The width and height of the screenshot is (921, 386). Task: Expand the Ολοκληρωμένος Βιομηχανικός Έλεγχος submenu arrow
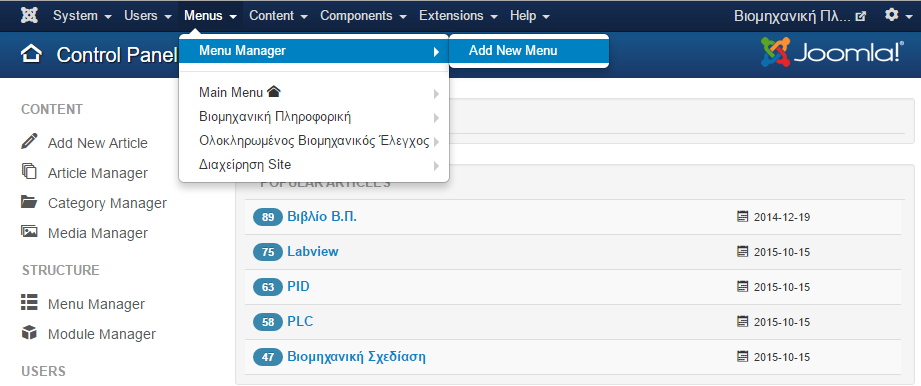point(436,142)
